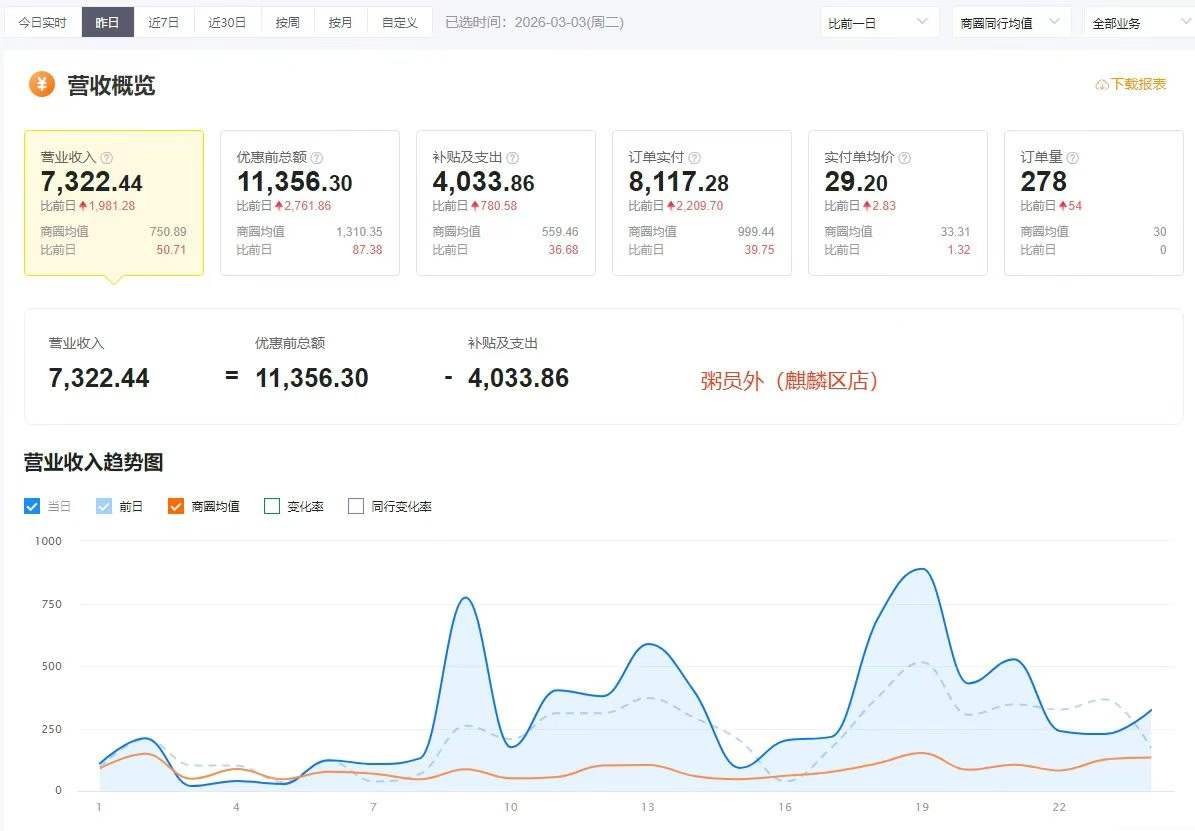Enable the 变化率 checkbox
Image resolution: width=1195 pixels, height=831 pixels.
point(272,506)
